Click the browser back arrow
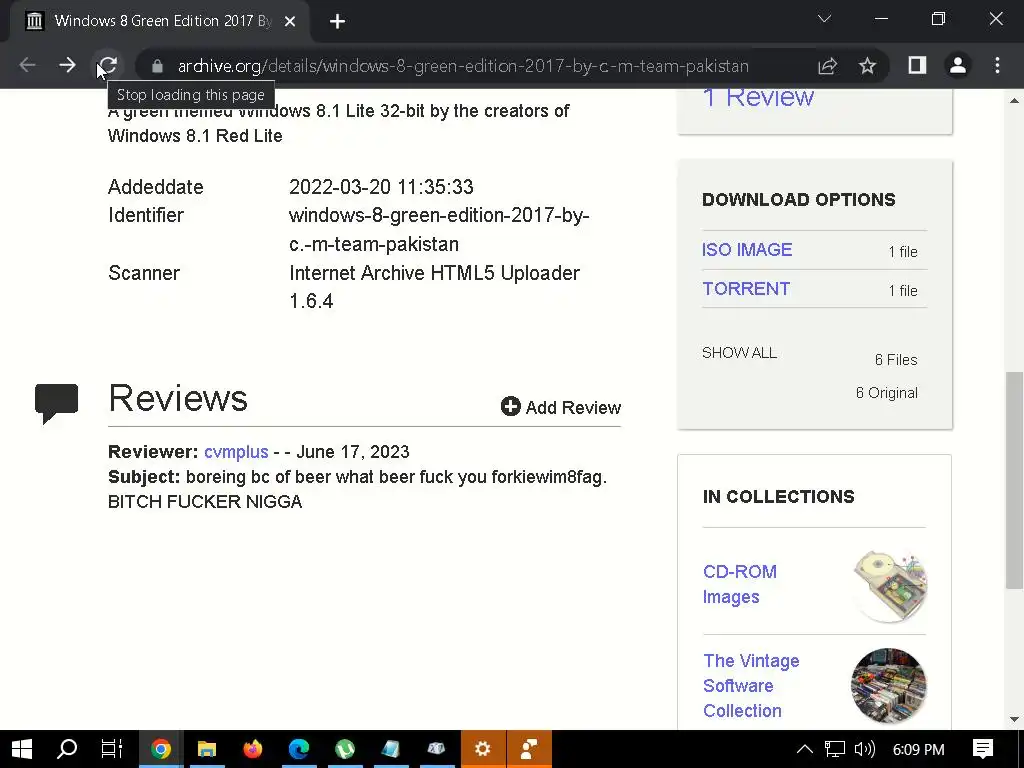Image resolution: width=1024 pixels, height=768 pixels. click(x=27, y=65)
